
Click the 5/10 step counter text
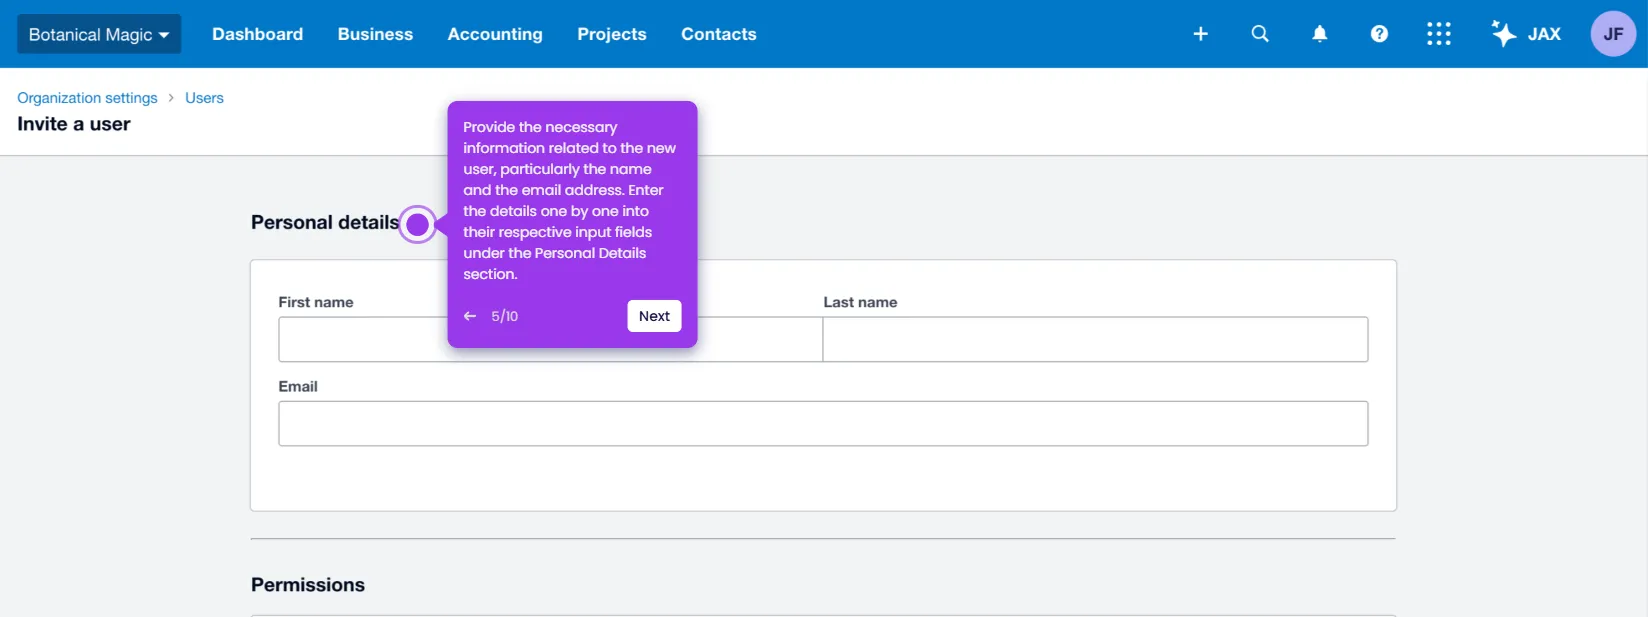point(504,316)
